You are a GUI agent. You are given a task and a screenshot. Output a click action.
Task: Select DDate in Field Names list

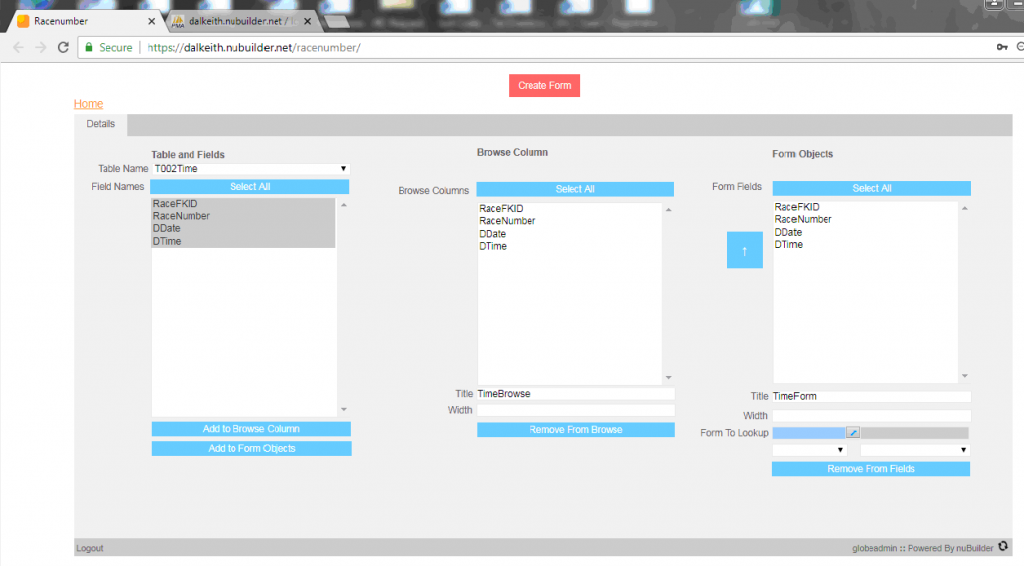point(243,228)
